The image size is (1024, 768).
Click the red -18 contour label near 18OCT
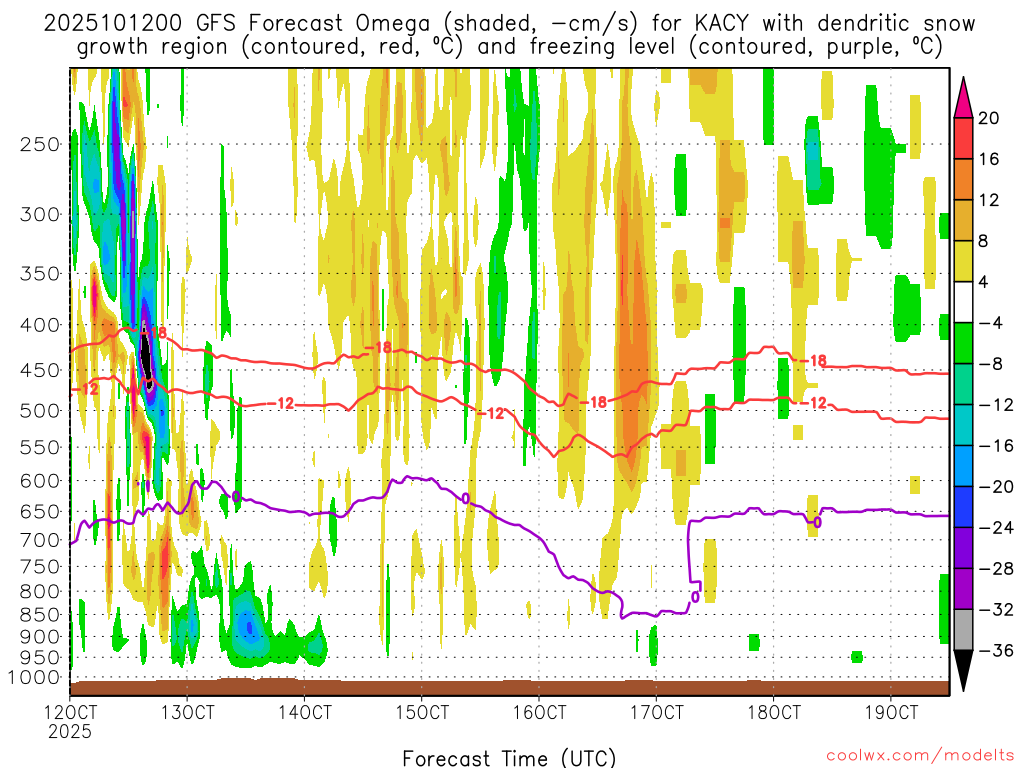tap(814, 360)
